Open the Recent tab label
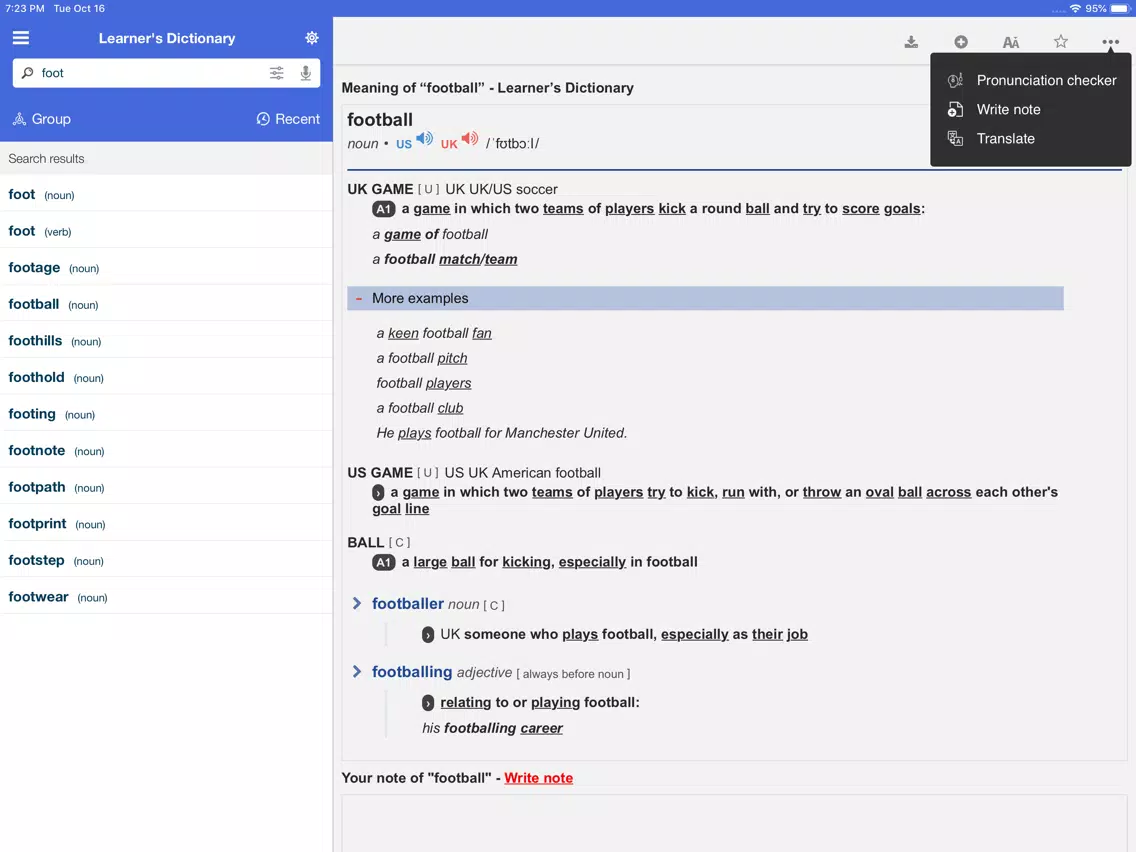 click(x=297, y=119)
